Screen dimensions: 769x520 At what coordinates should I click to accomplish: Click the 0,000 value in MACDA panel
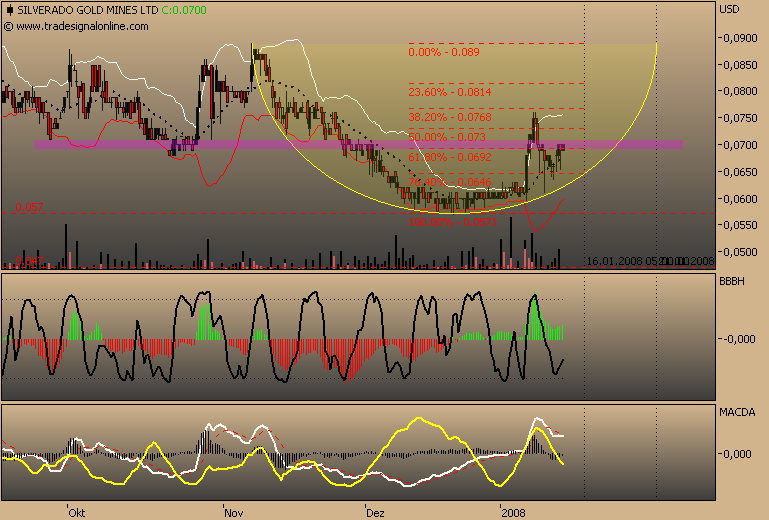tap(737, 454)
